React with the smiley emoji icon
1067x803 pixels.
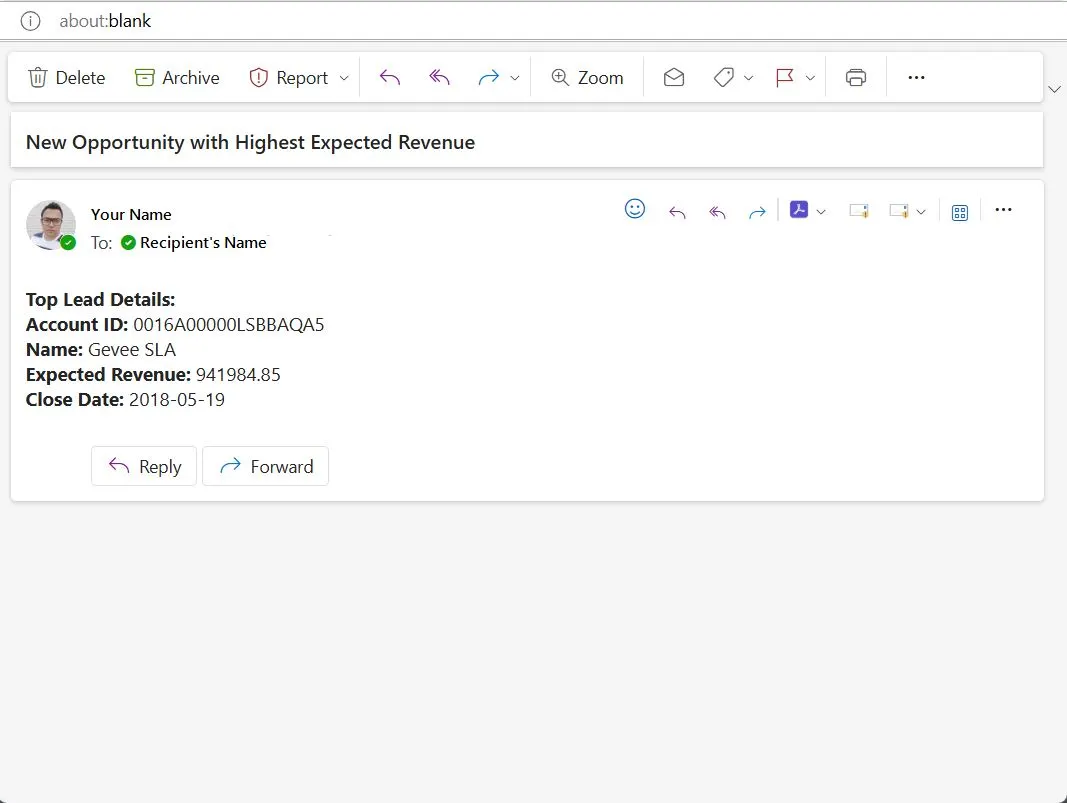[x=635, y=209]
